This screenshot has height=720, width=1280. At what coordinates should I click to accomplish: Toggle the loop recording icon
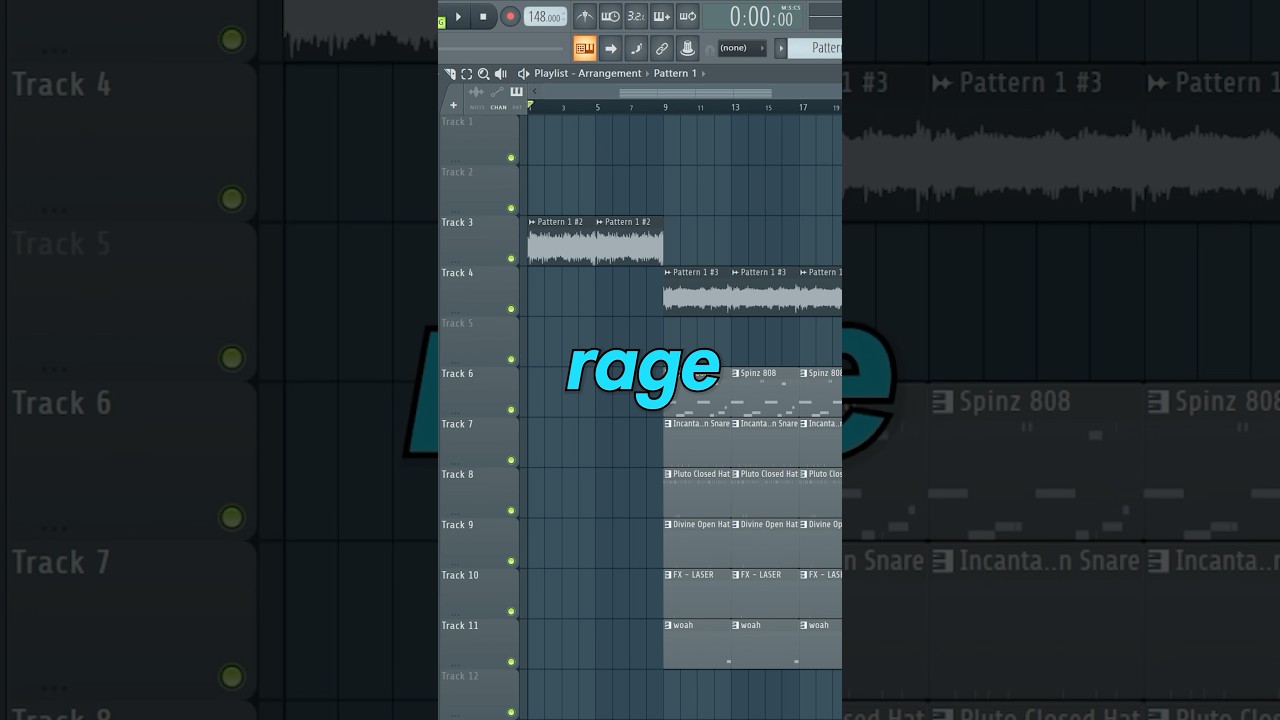(687, 16)
